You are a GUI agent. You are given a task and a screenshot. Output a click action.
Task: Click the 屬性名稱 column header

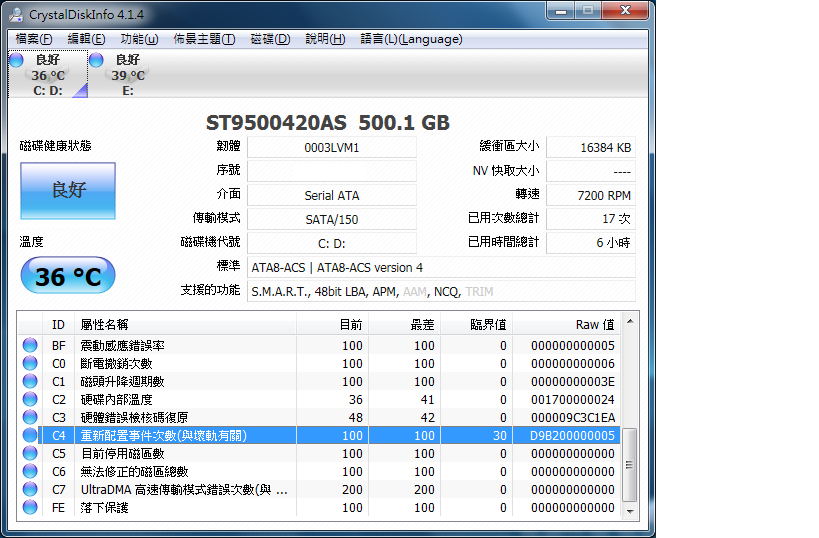(185, 324)
